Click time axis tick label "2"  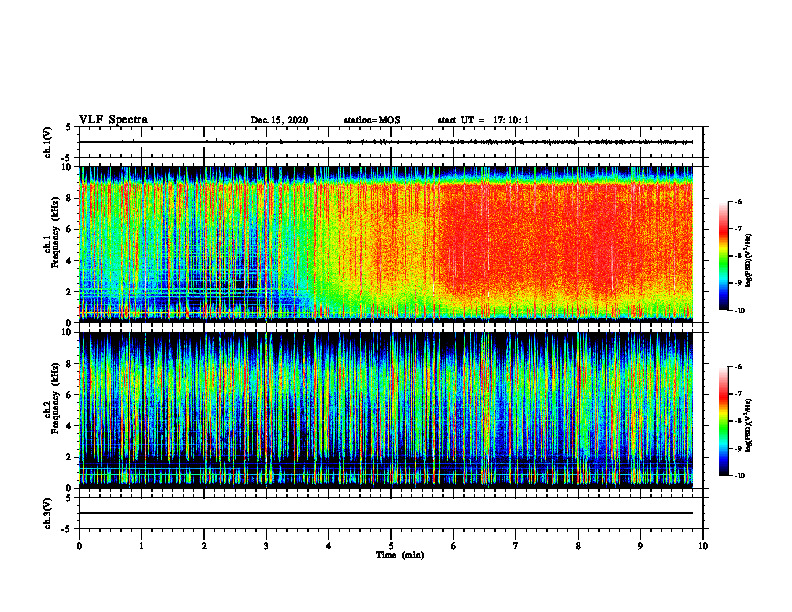204,546
